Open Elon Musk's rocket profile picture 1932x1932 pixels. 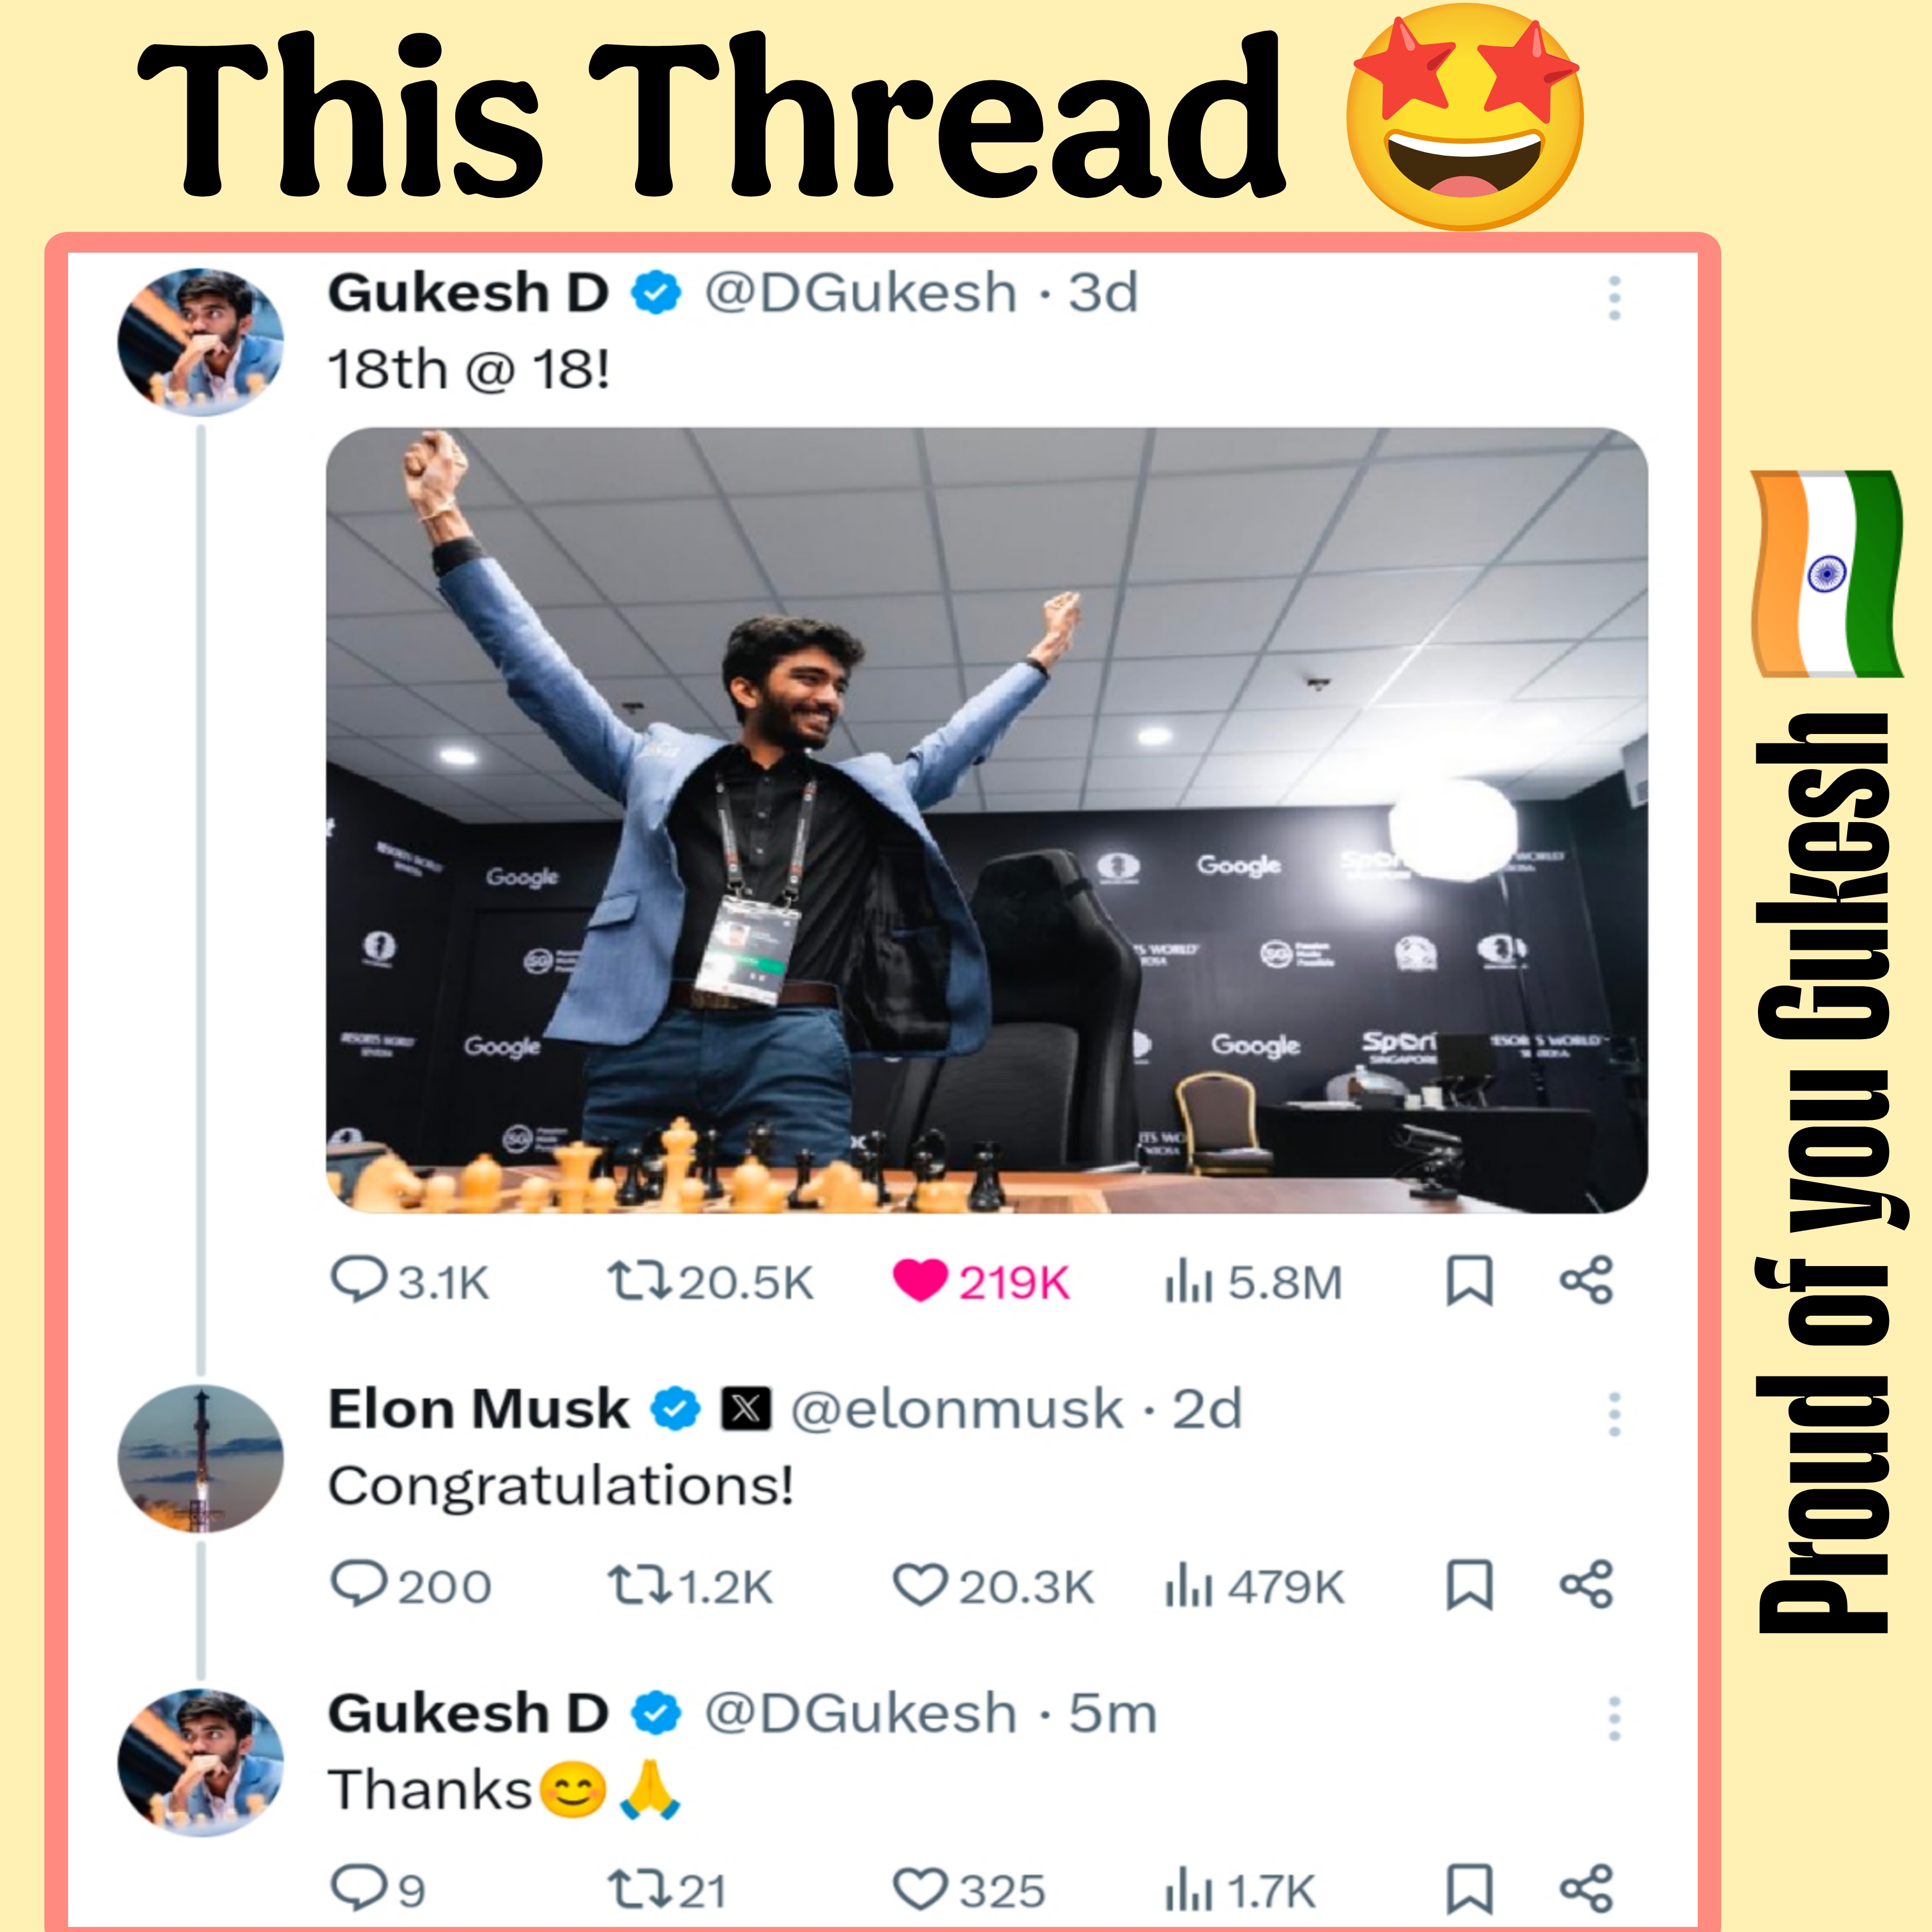(200, 1458)
